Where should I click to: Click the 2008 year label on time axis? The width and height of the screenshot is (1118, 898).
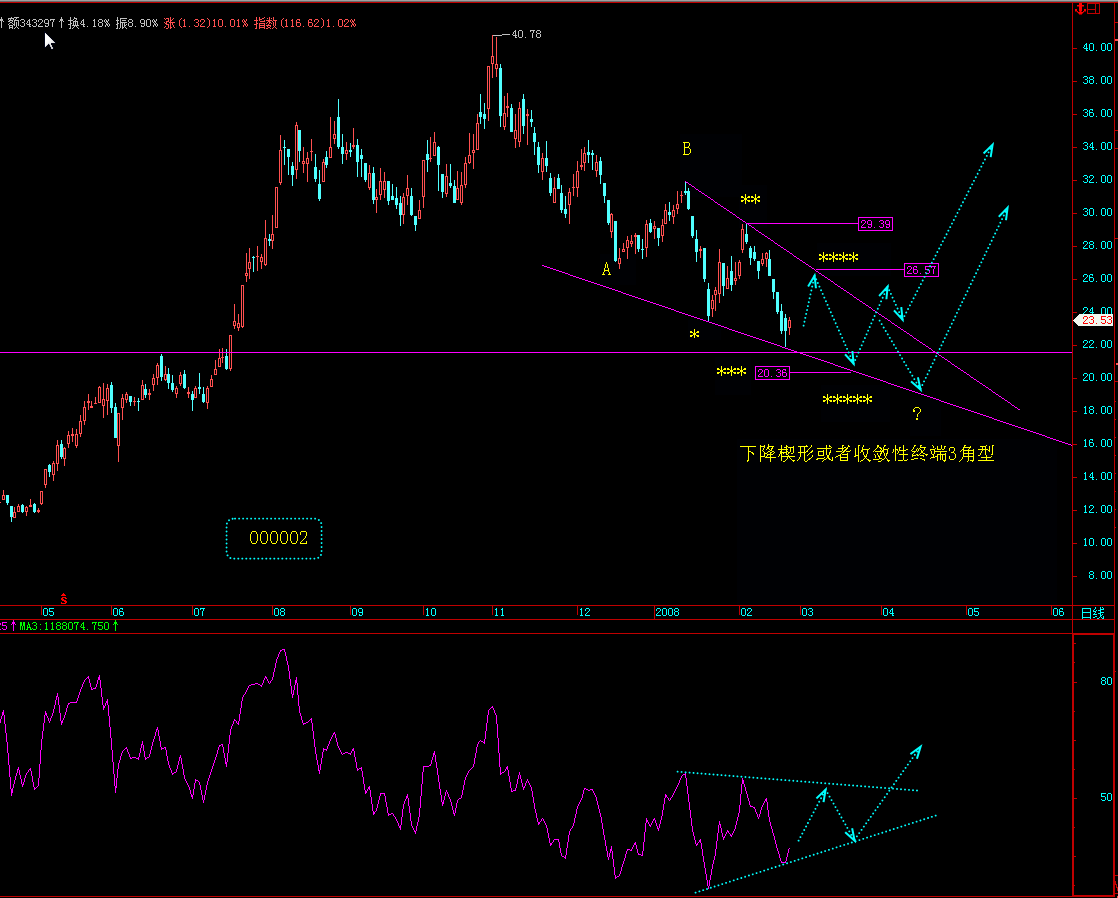(x=667, y=612)
